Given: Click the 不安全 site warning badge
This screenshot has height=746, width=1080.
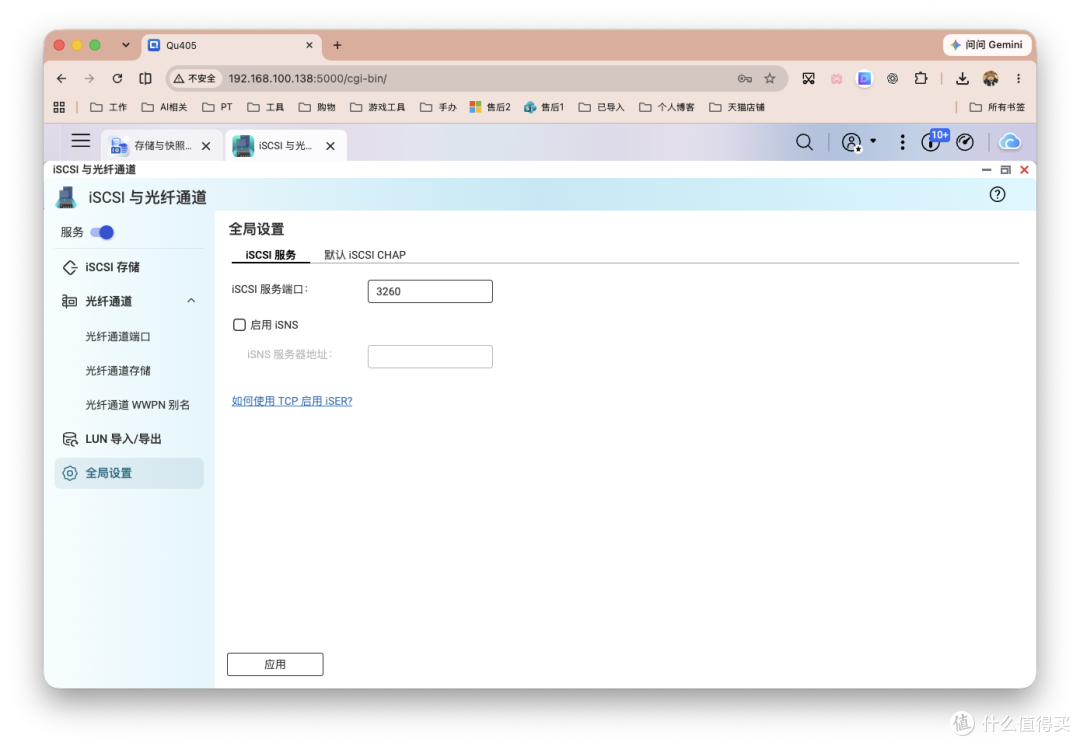Looking at the screenshot, I should point(195,79).
